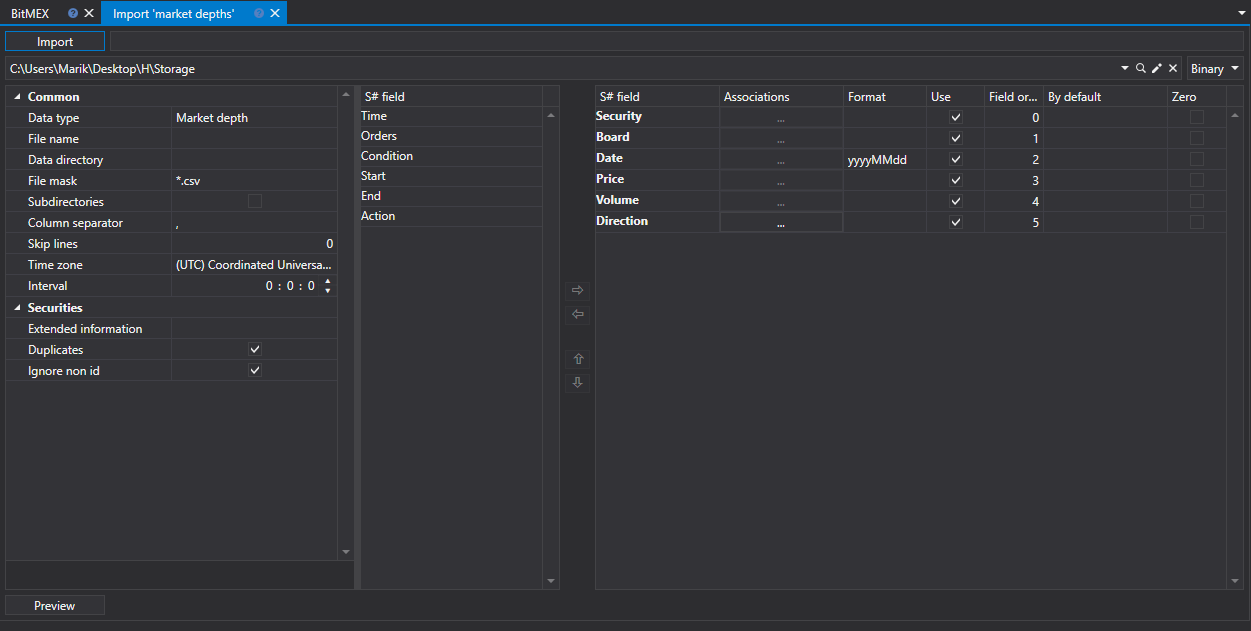Click the Skip lines value field

coord(254,244)
